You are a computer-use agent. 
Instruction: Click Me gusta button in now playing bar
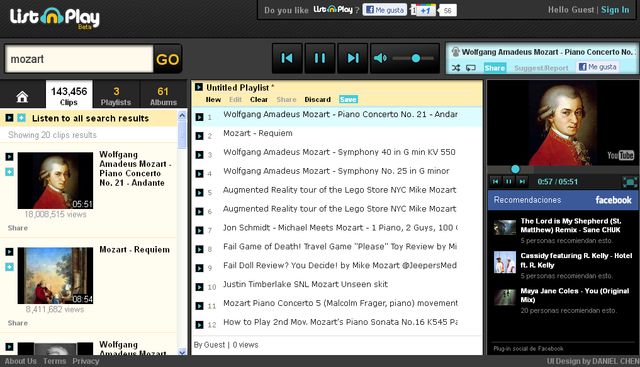(598, 67)
